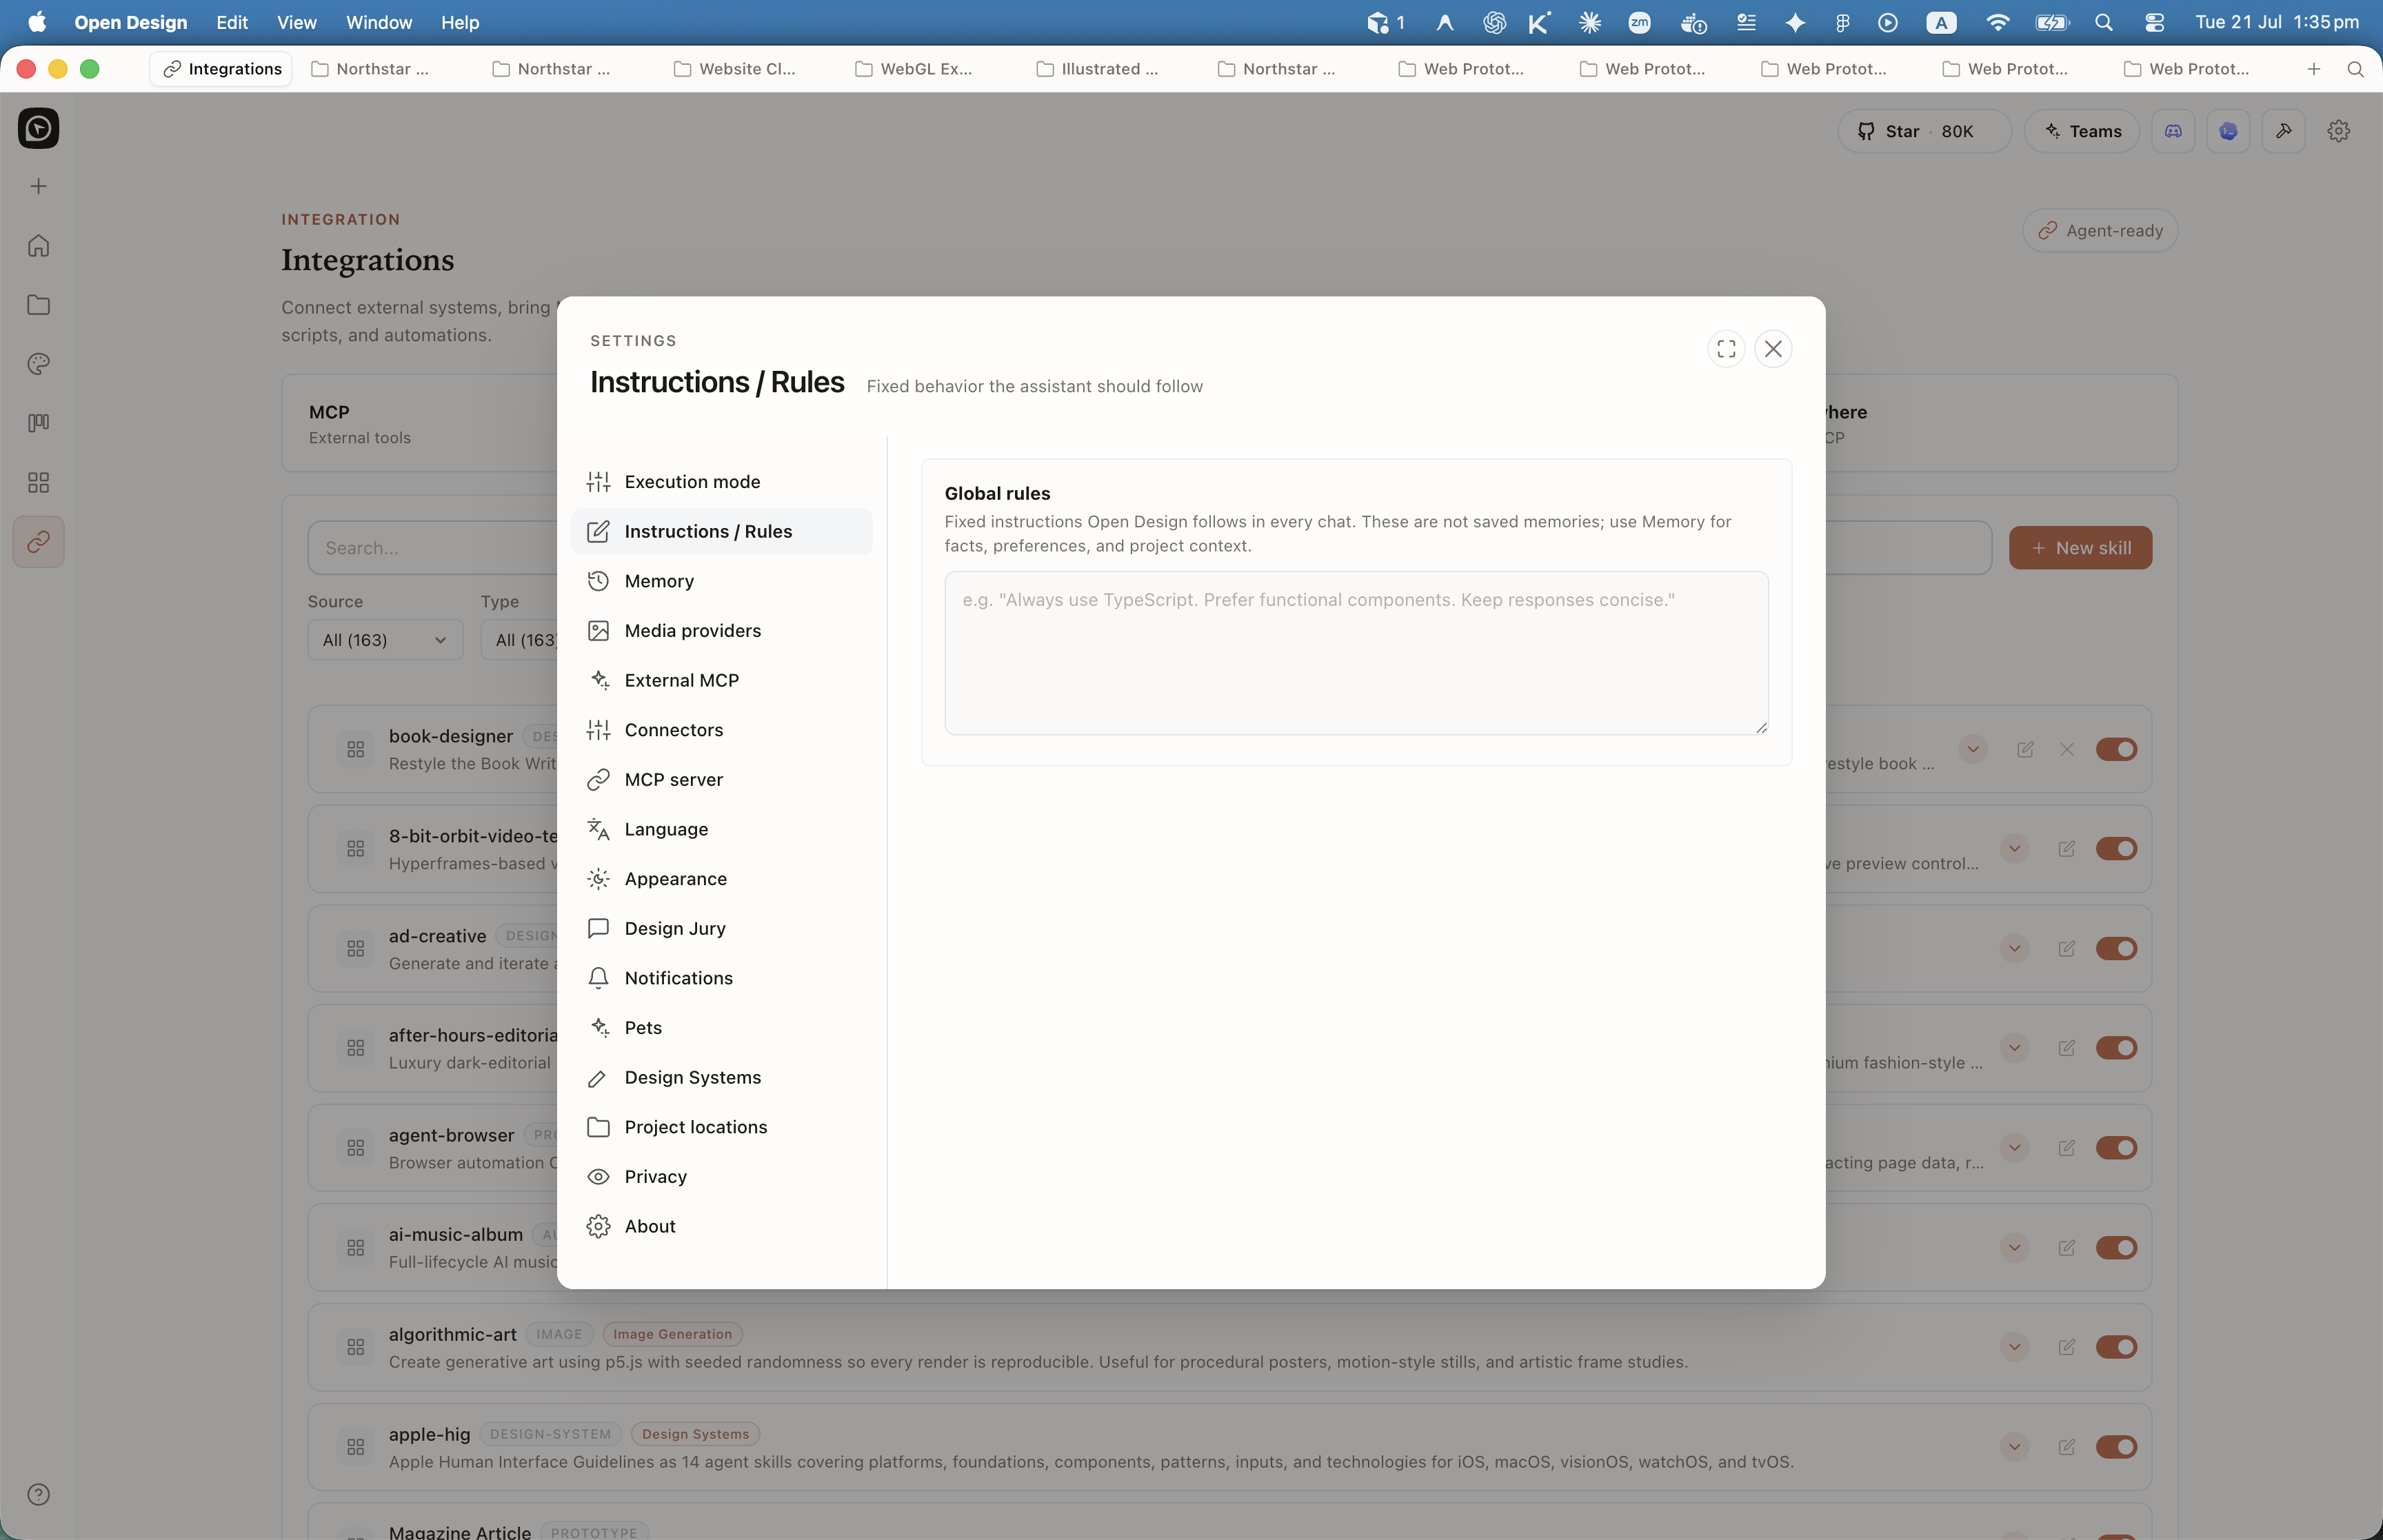Image resolution: width=2383 pixels, height=1540 pixels.
Task: Expand the book-designer row chevron
Action: pos(1973,749)
